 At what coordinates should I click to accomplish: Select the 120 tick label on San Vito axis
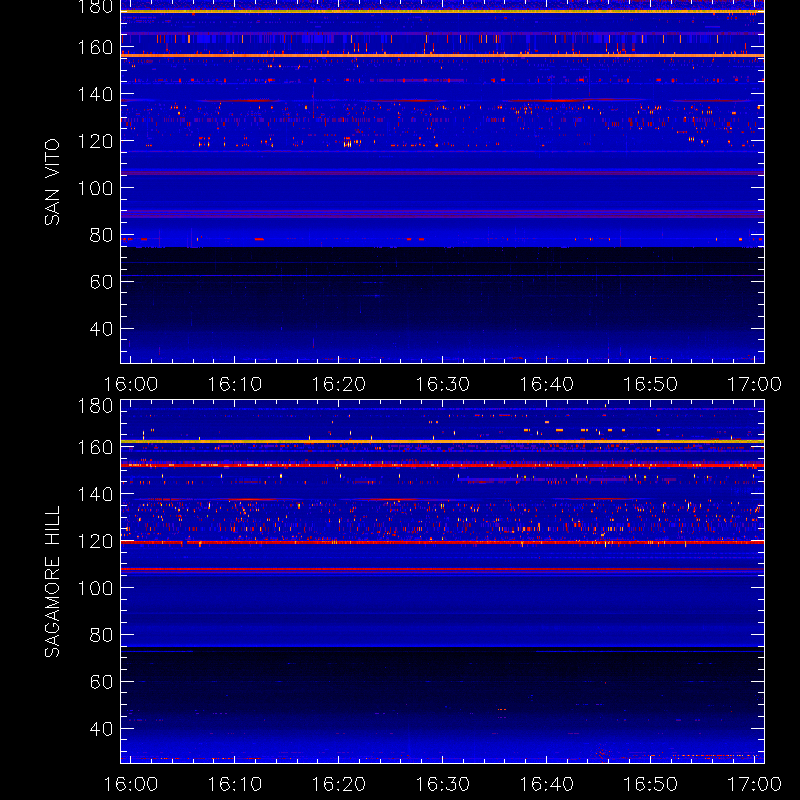(95, 141)
